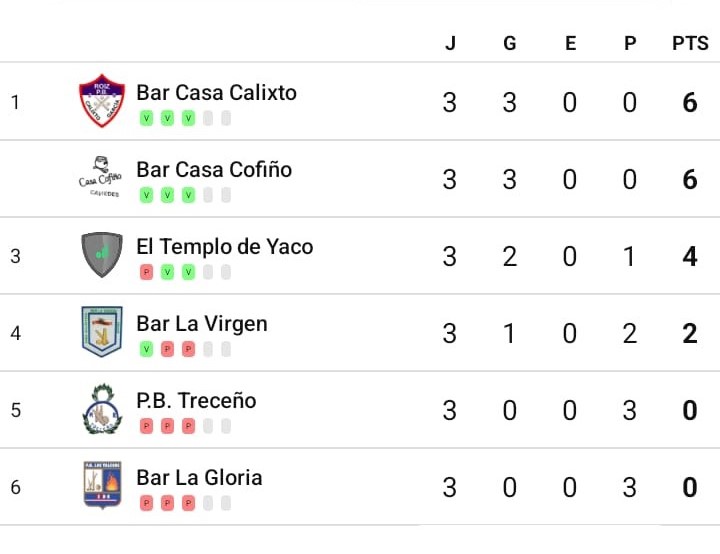
Task: Click third red P badge of Bar La Gloria
Action: [x=188, y=503]
